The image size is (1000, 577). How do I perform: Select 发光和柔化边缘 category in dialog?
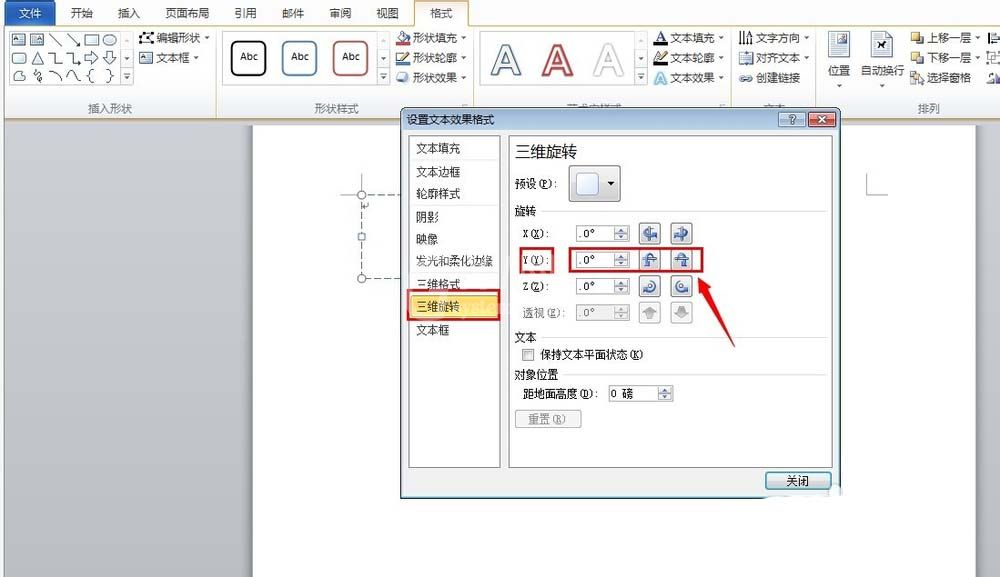coord(453,261)
